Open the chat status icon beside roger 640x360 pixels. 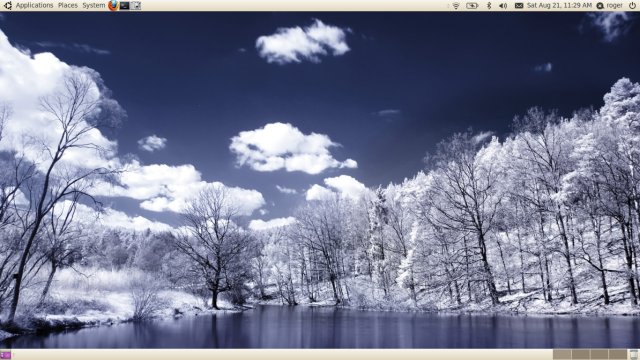tap(600, 6)
